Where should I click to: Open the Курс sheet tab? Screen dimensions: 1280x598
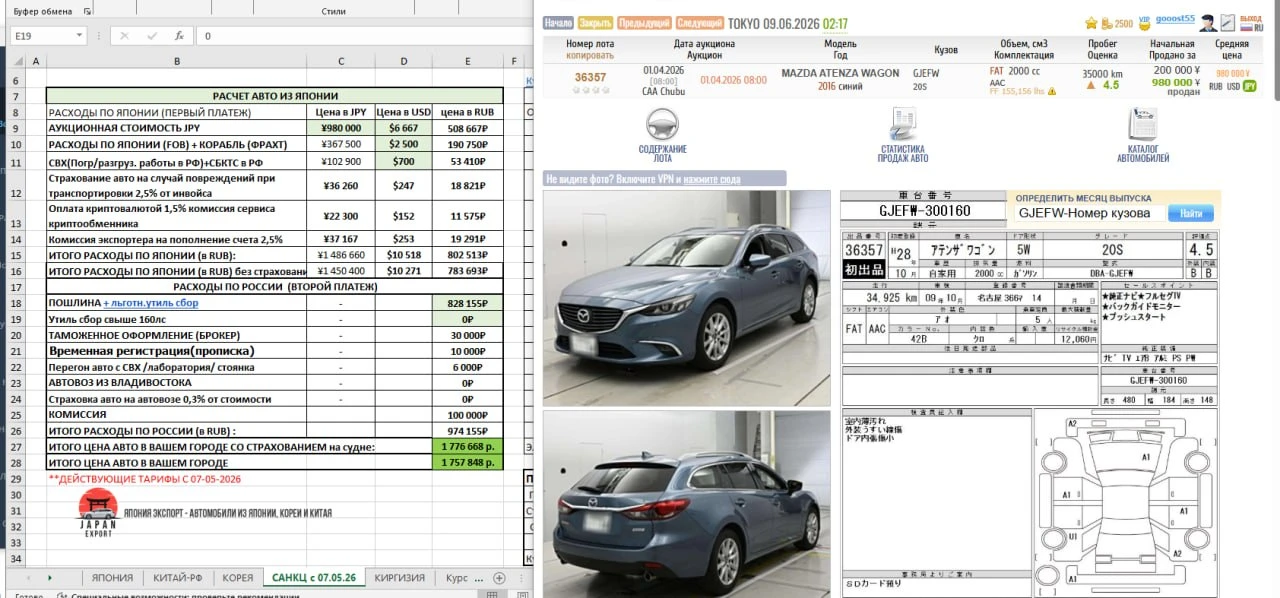coord(457,578)
